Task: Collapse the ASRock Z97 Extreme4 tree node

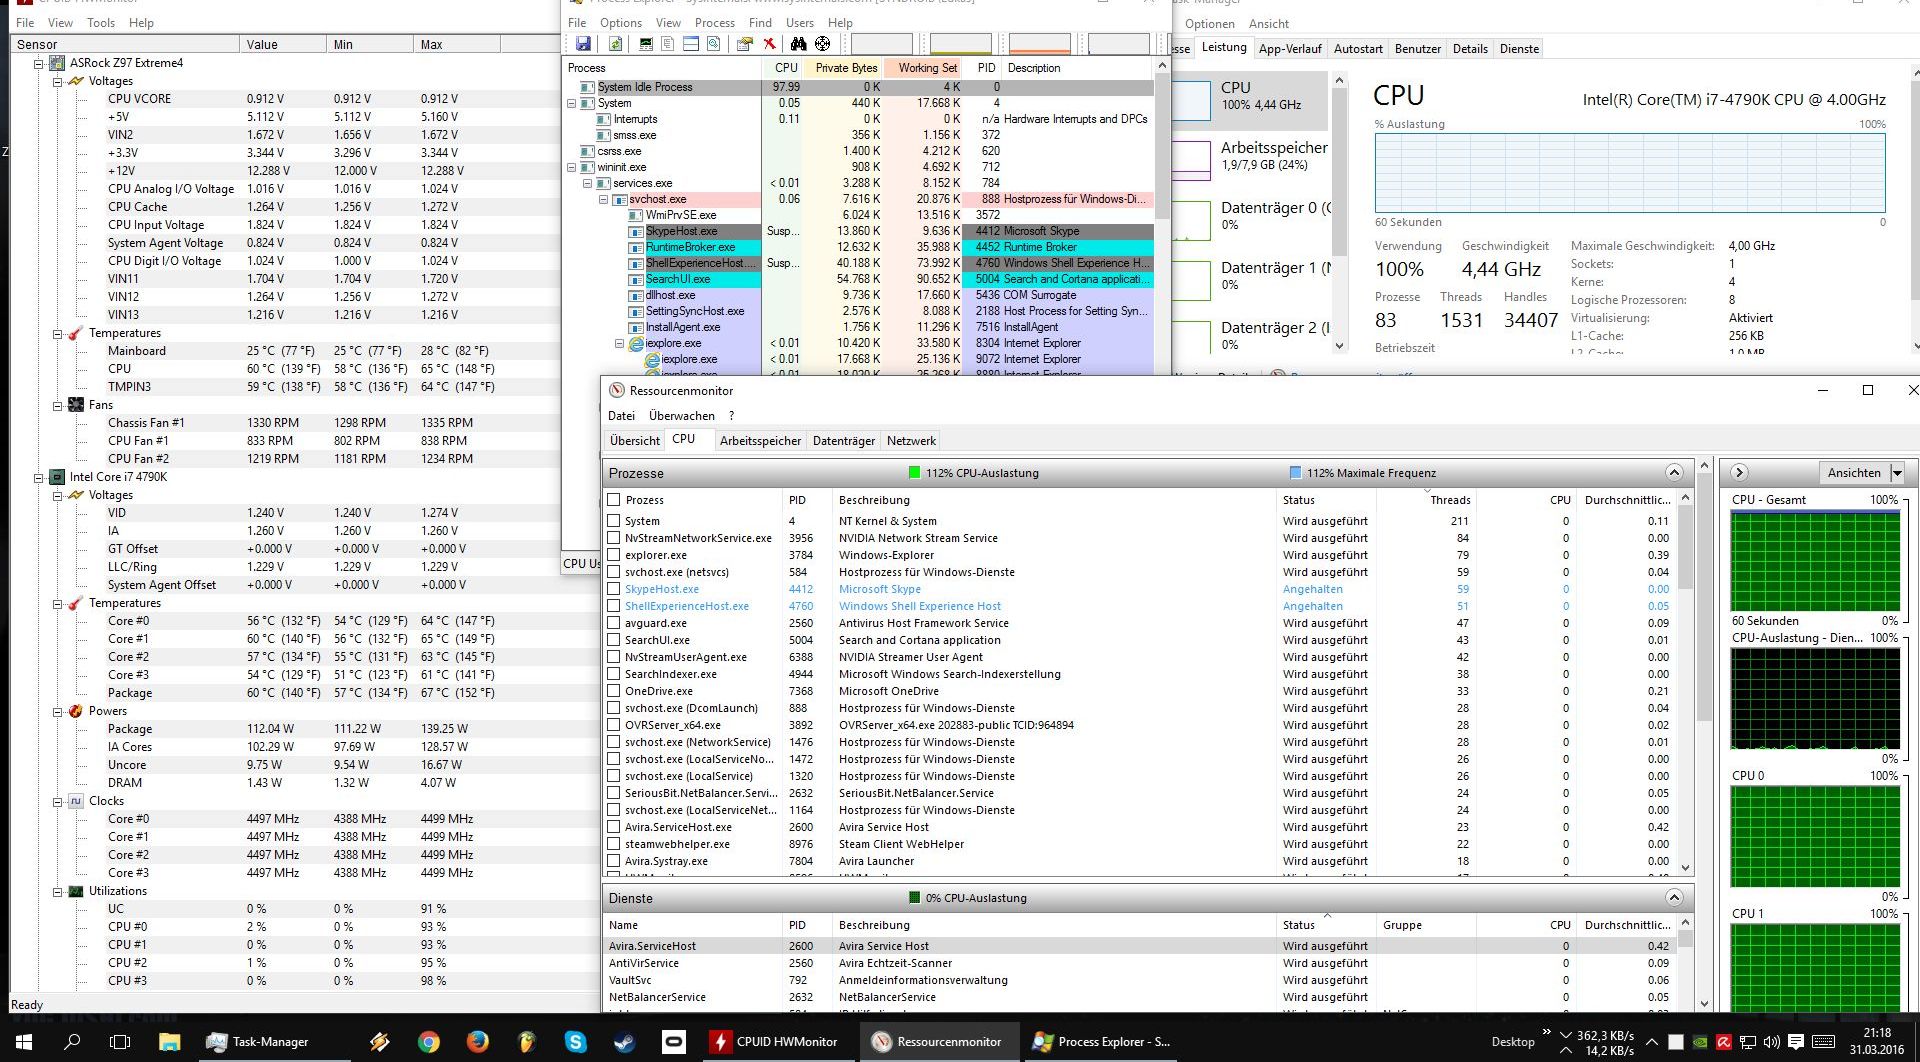Action: pyautogui.click(x=39, y=63)
